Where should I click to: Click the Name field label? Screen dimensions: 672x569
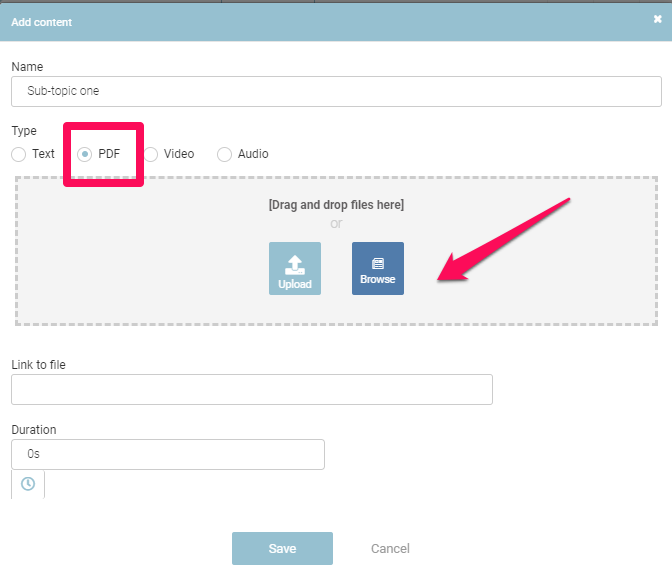[27, 67]
